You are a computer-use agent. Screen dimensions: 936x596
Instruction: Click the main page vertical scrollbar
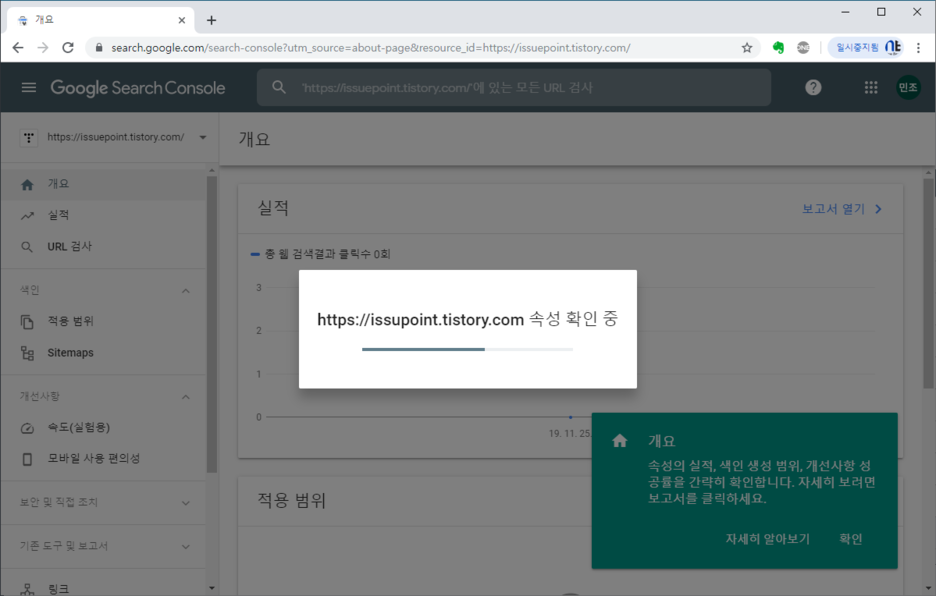tap(928, 284)
